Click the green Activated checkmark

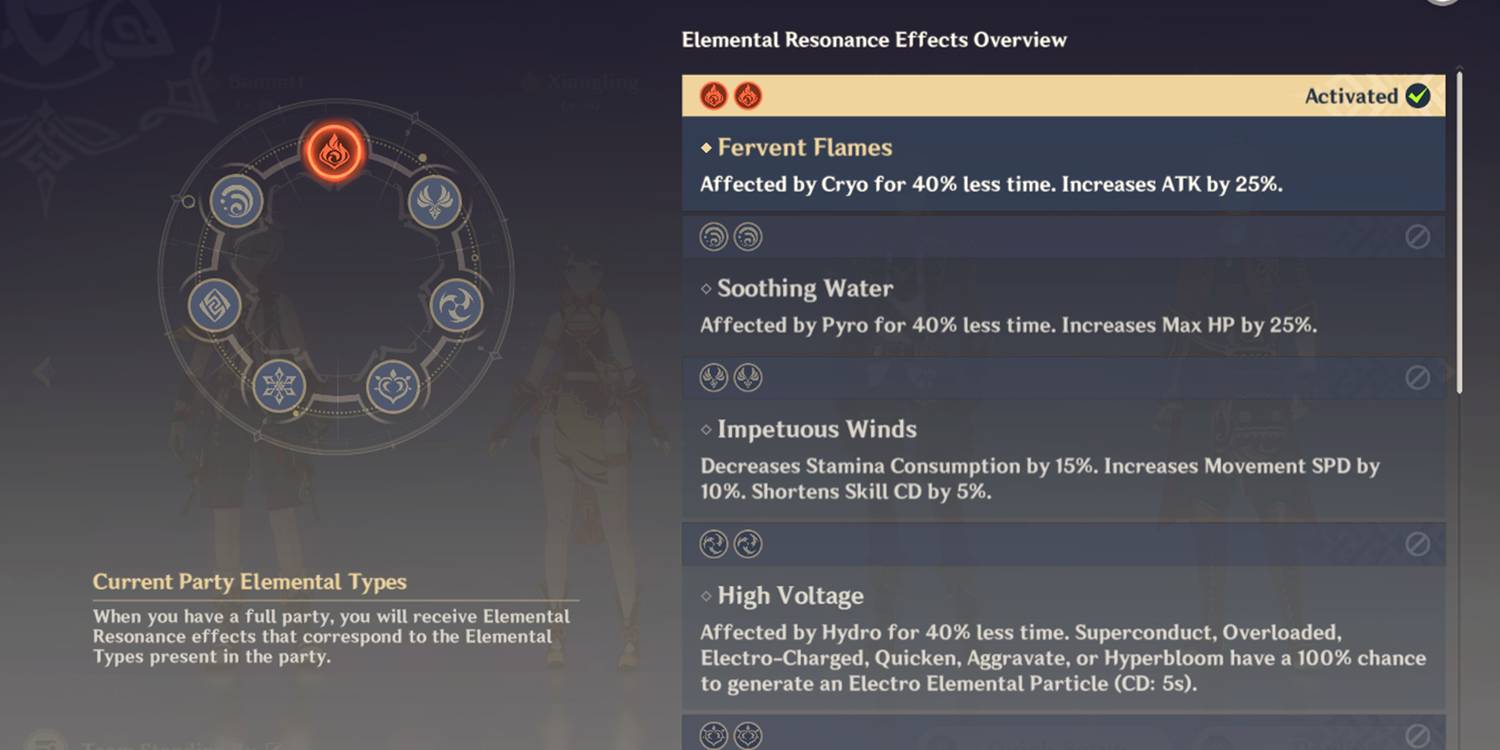[x=1417, y=96]
